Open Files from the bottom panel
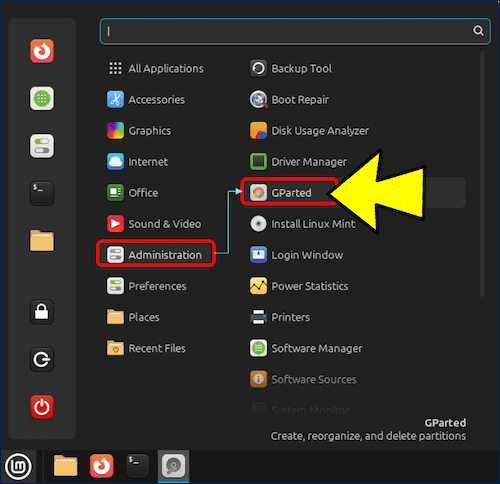Viewport: 500px width, 484px height. coord(65,466)
